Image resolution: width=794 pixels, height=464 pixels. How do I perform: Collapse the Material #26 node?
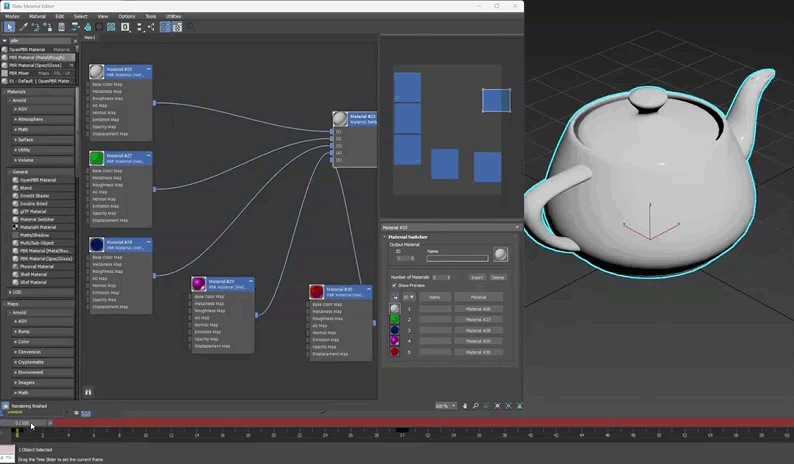pyautogui.click(x=148, y=69)
